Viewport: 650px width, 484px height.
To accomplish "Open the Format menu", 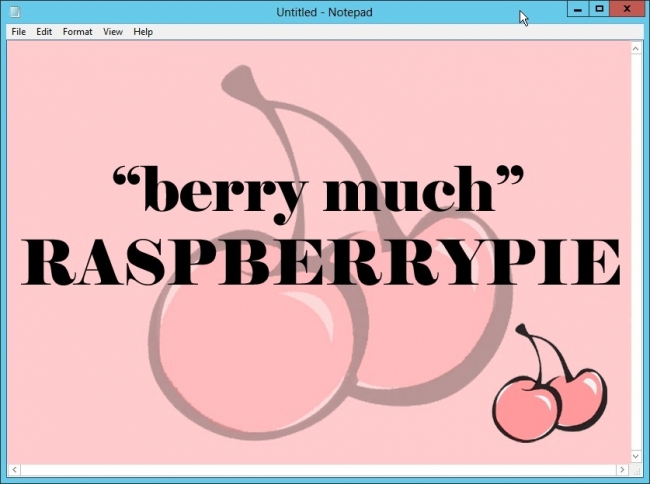I will pyautogui.click(x=77, y=32).
